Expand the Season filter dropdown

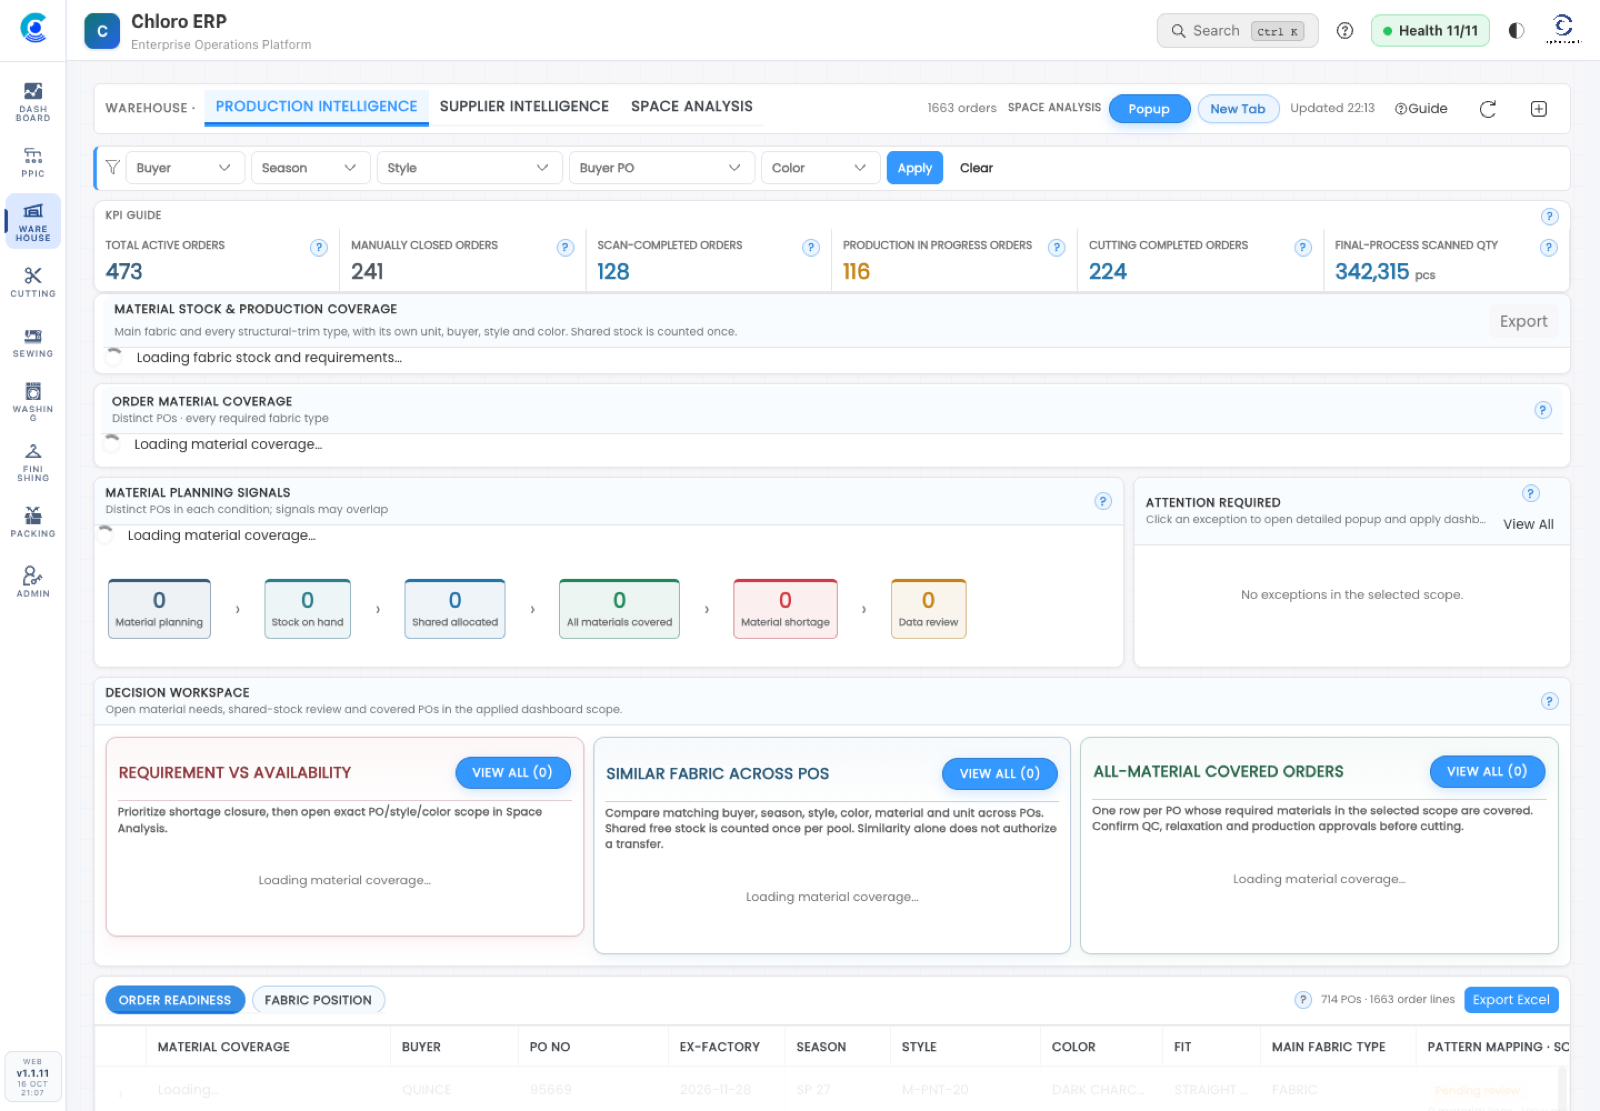310,168
